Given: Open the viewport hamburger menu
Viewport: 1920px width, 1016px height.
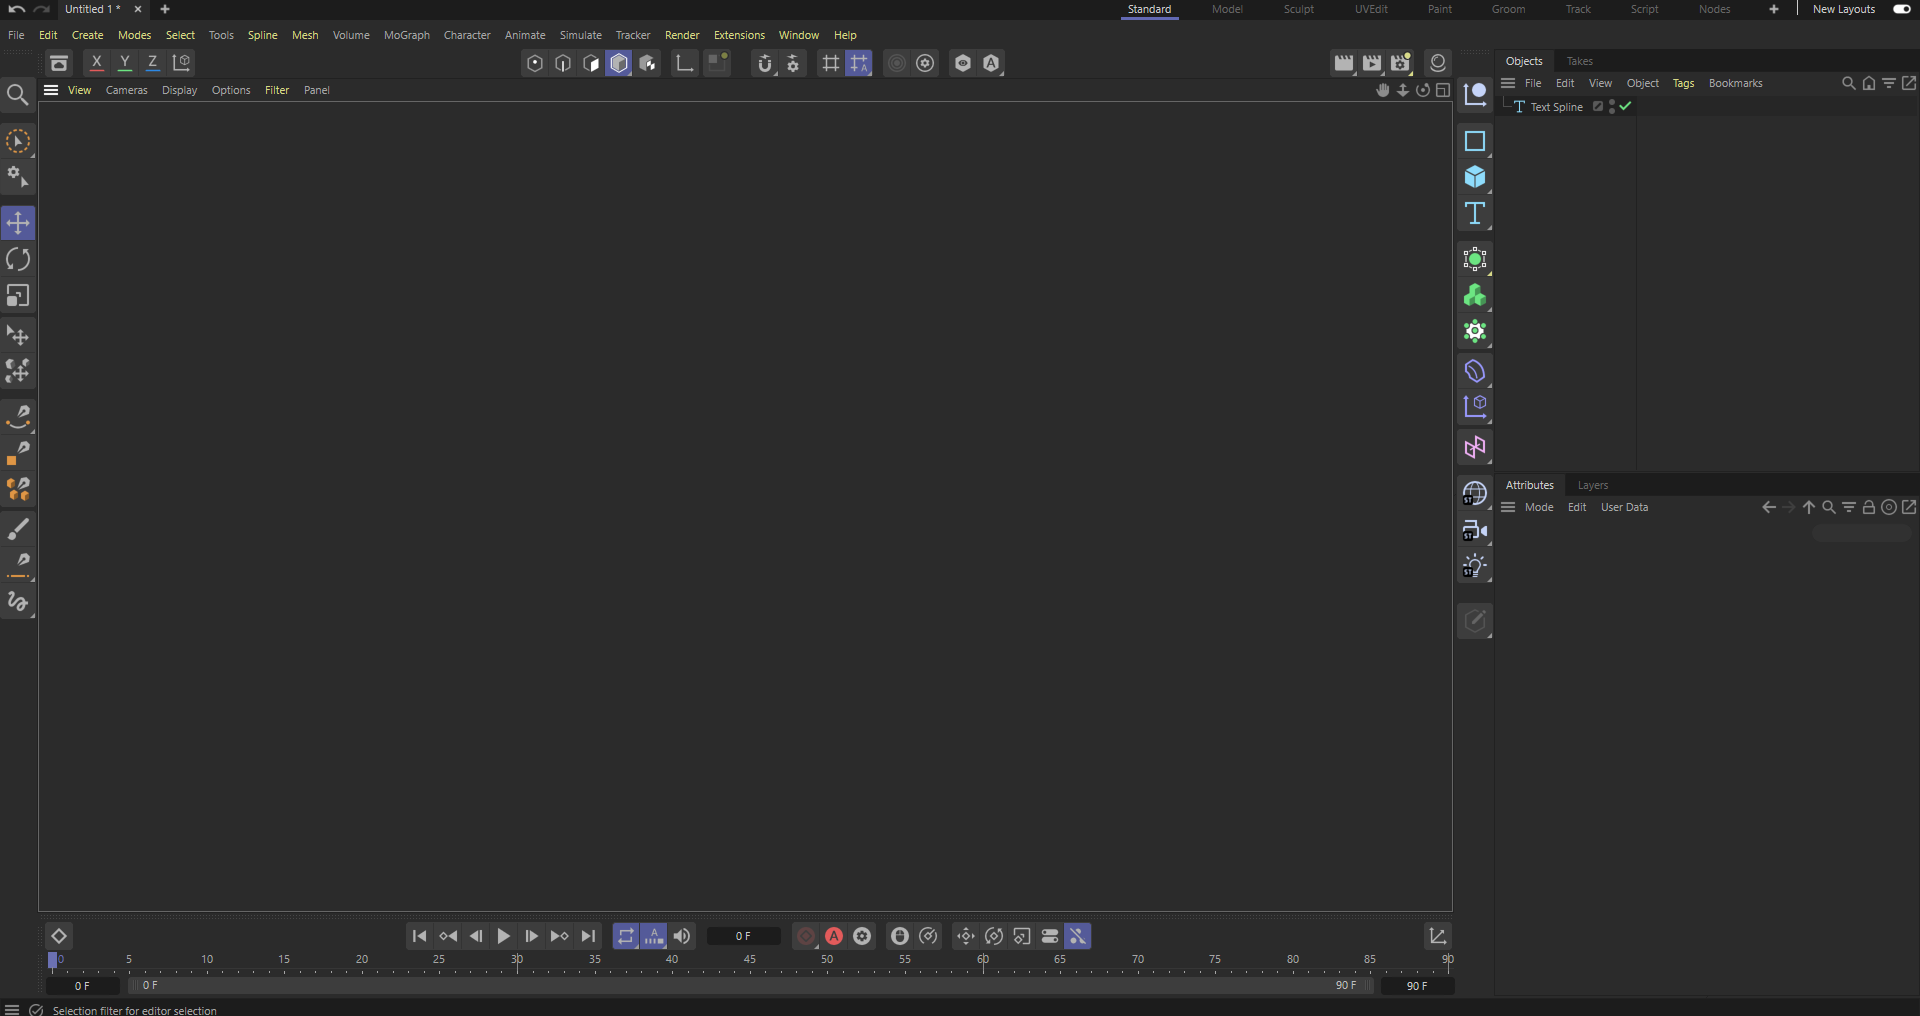Looking at the screenshot, I should 51,90.
